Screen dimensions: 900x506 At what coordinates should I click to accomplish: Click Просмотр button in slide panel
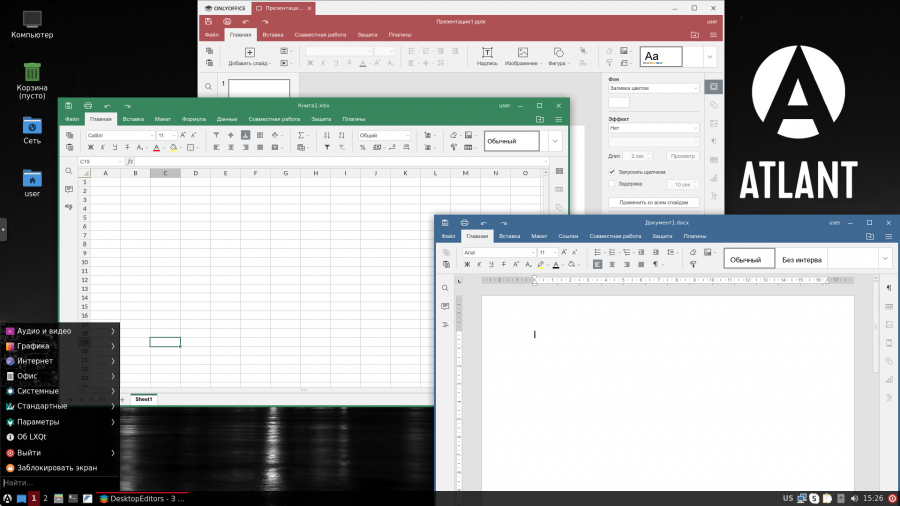click(682, 156)
